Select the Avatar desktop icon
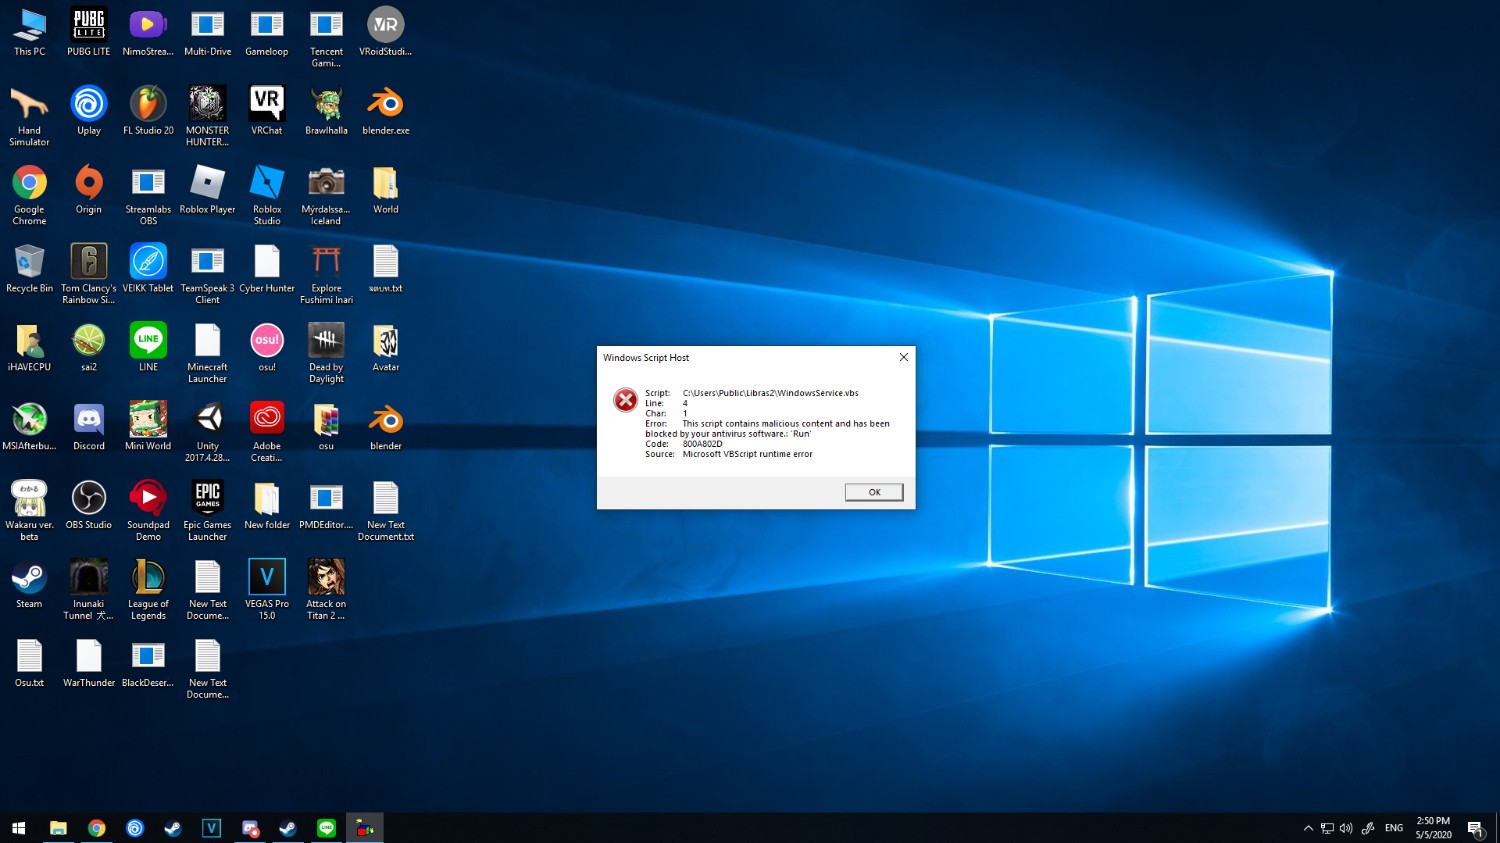The width and height of the screenshot is (1500, 843). click(x=386, y=348)
